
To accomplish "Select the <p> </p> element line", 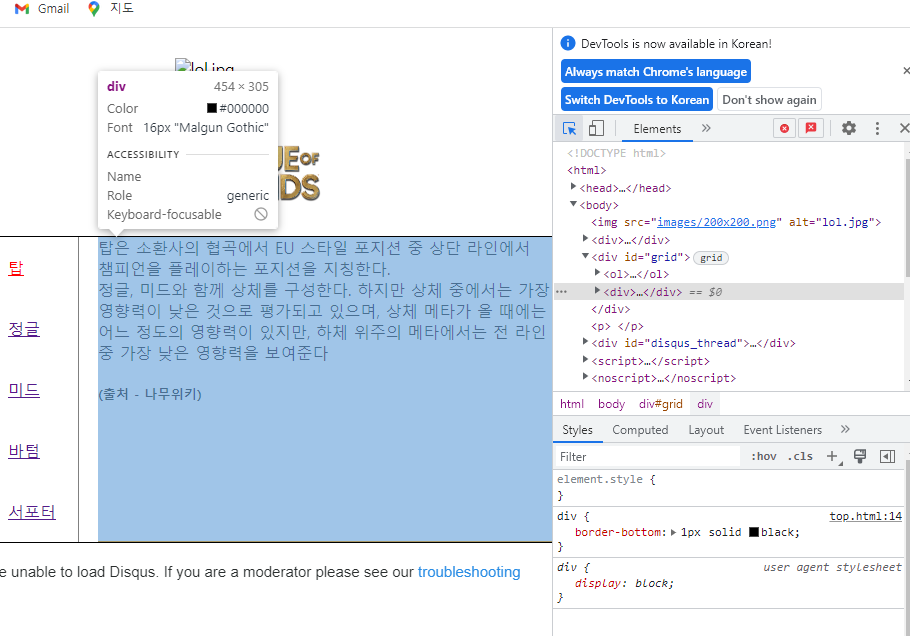I will (617, 326).
